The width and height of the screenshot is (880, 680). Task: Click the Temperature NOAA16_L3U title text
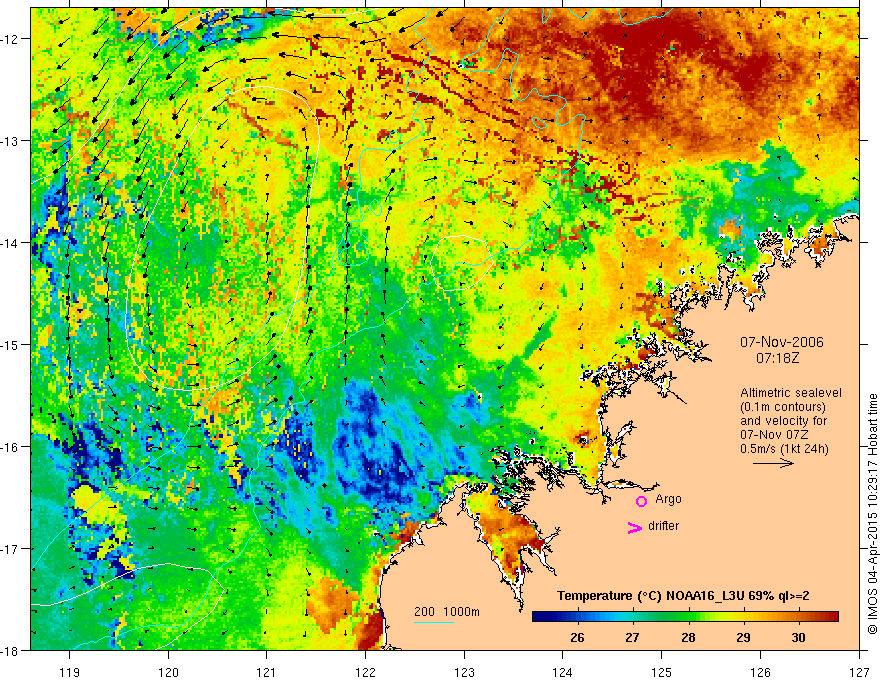tap(683, 596)
